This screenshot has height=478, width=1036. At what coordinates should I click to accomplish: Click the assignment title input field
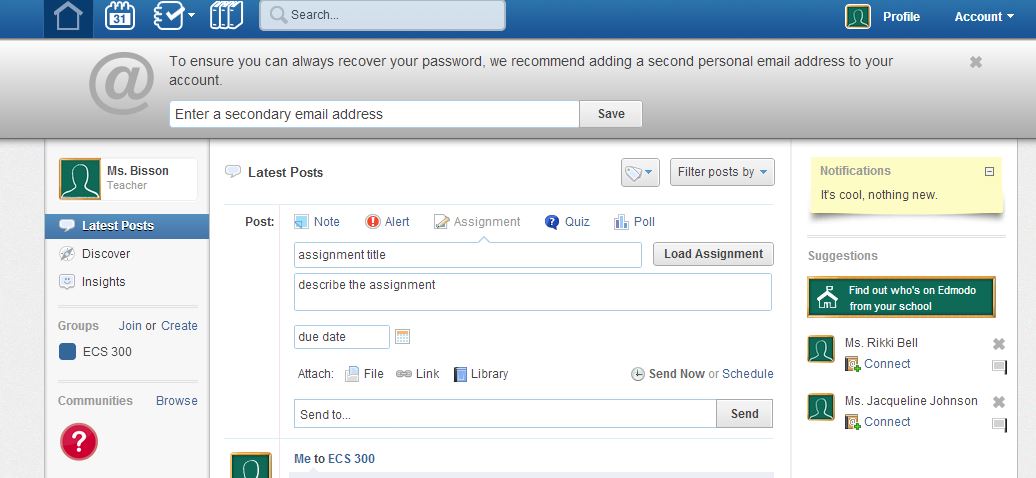467,255
